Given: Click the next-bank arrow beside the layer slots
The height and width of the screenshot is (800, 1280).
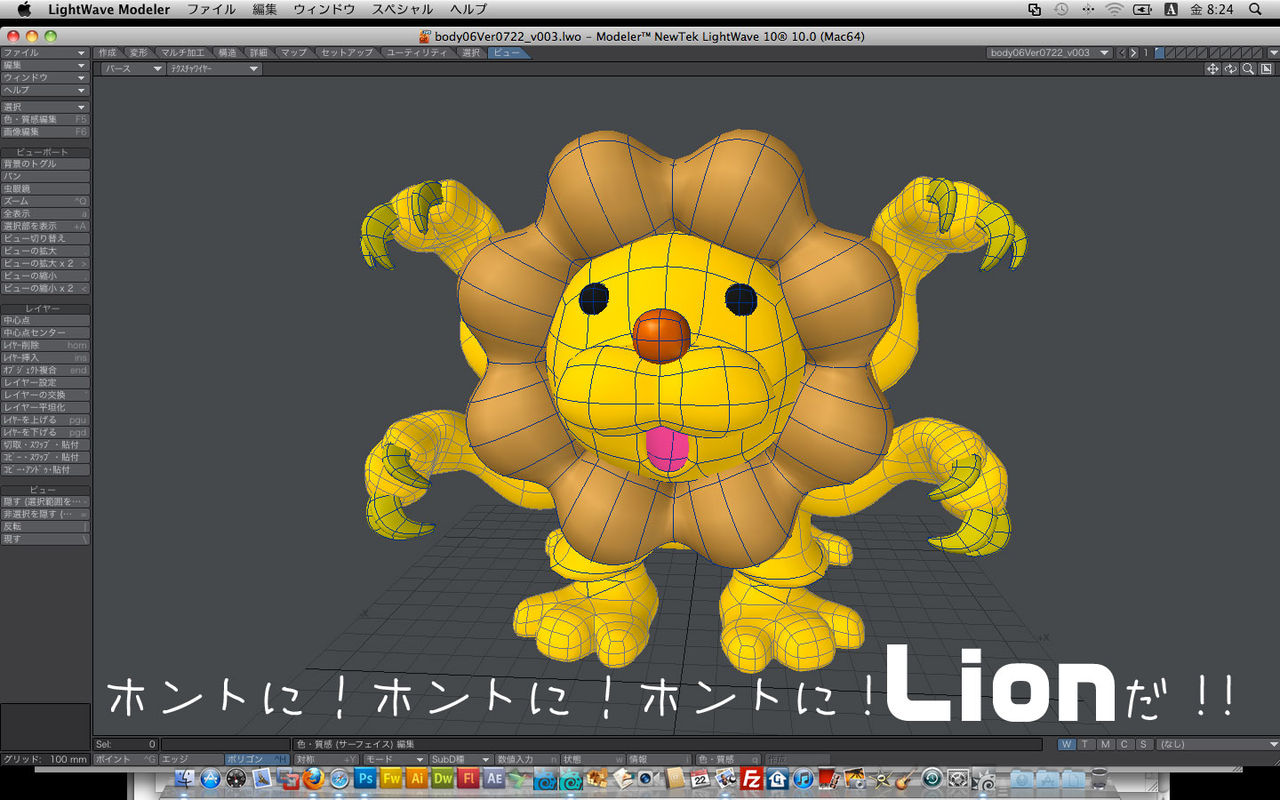Looking at the screenshot, I should [1133, 51].
